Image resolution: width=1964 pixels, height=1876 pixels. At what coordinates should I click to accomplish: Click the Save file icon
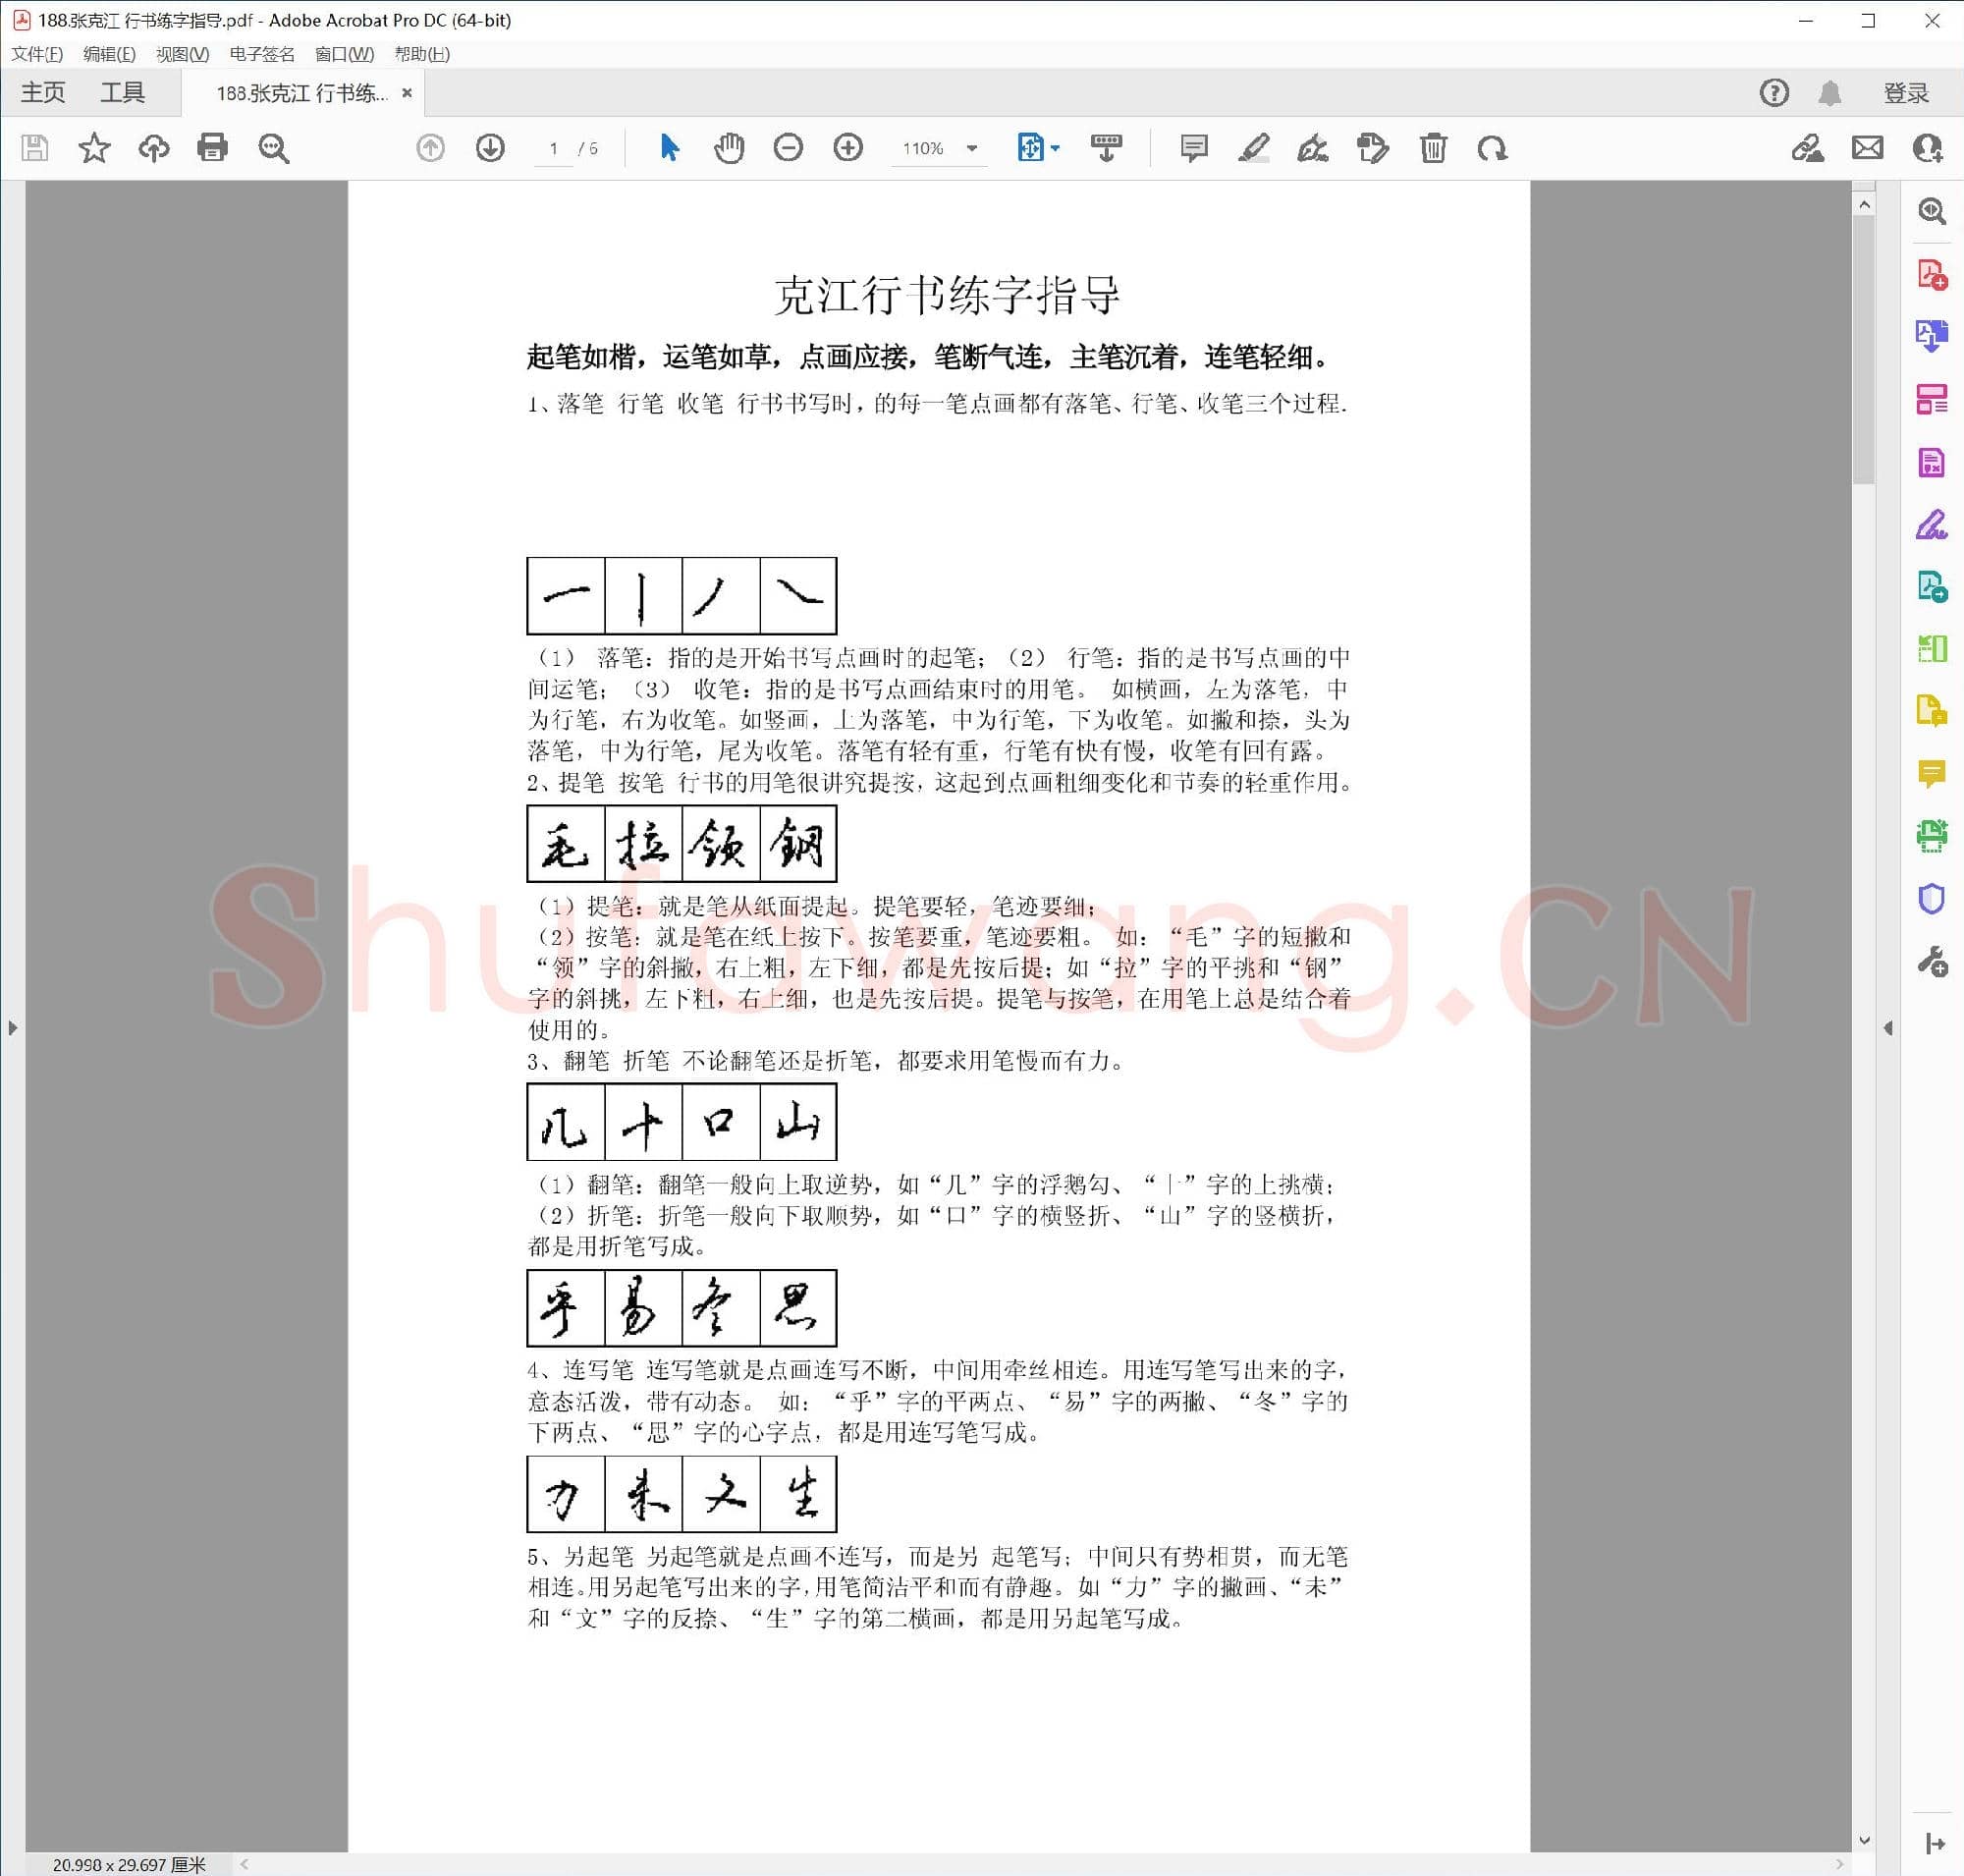[33, 148]
